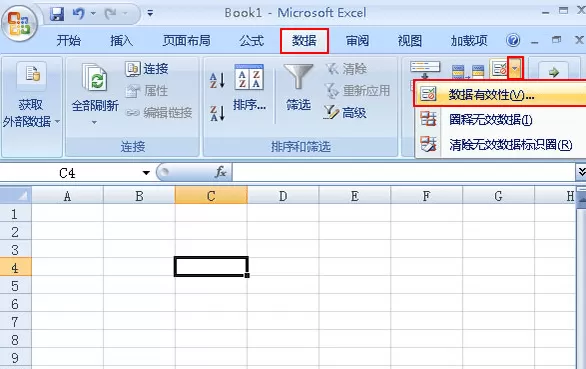Click the fx insert function icon
Screen dimensions: 586x369
click(220, 172)
